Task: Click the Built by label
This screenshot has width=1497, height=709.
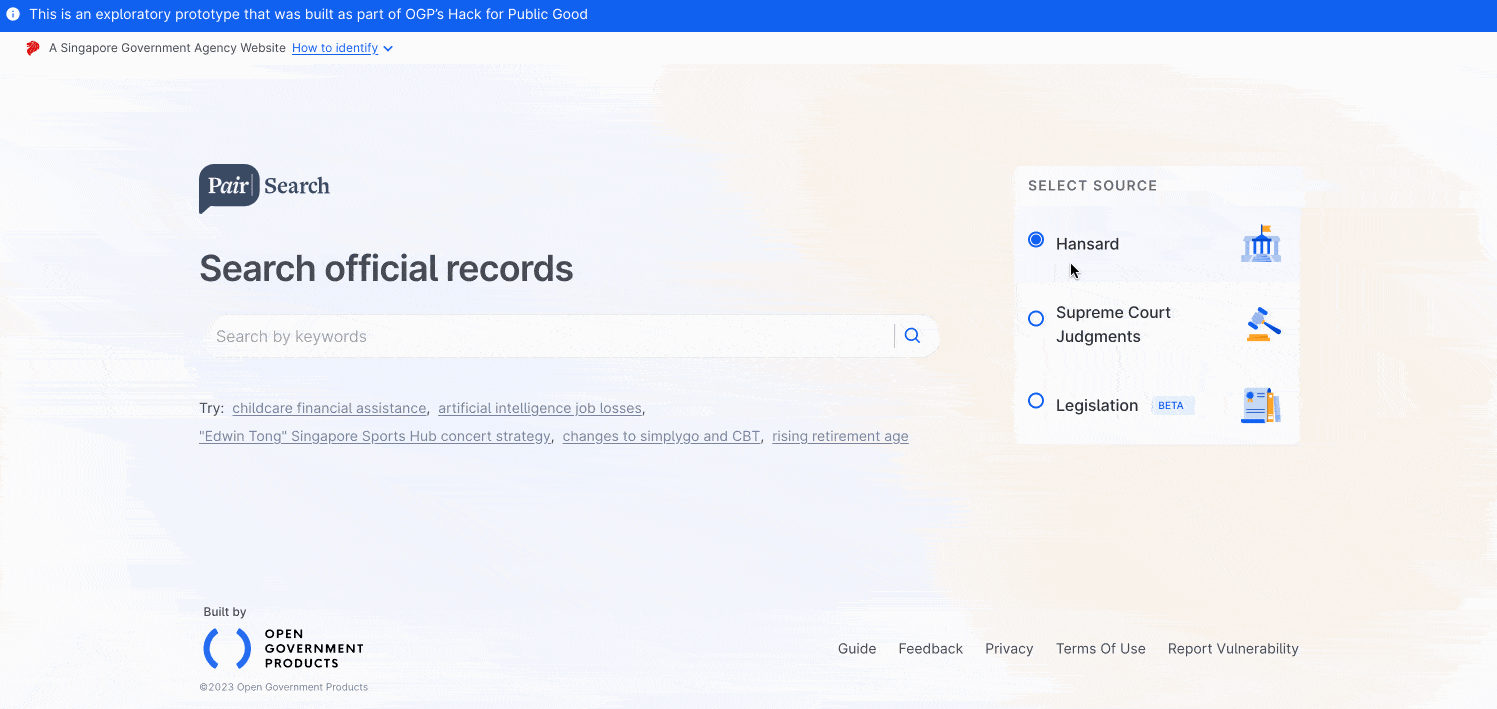Action: (x=225, y=612)
